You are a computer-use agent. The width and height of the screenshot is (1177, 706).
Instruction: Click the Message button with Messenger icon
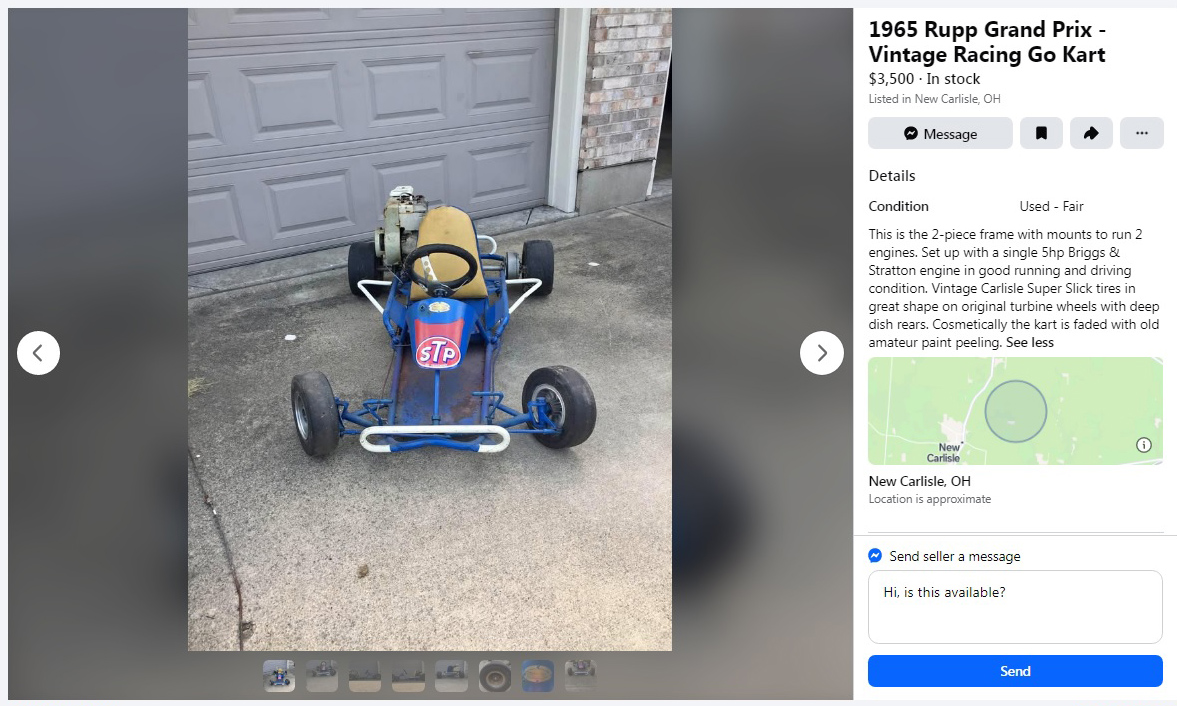940,134
